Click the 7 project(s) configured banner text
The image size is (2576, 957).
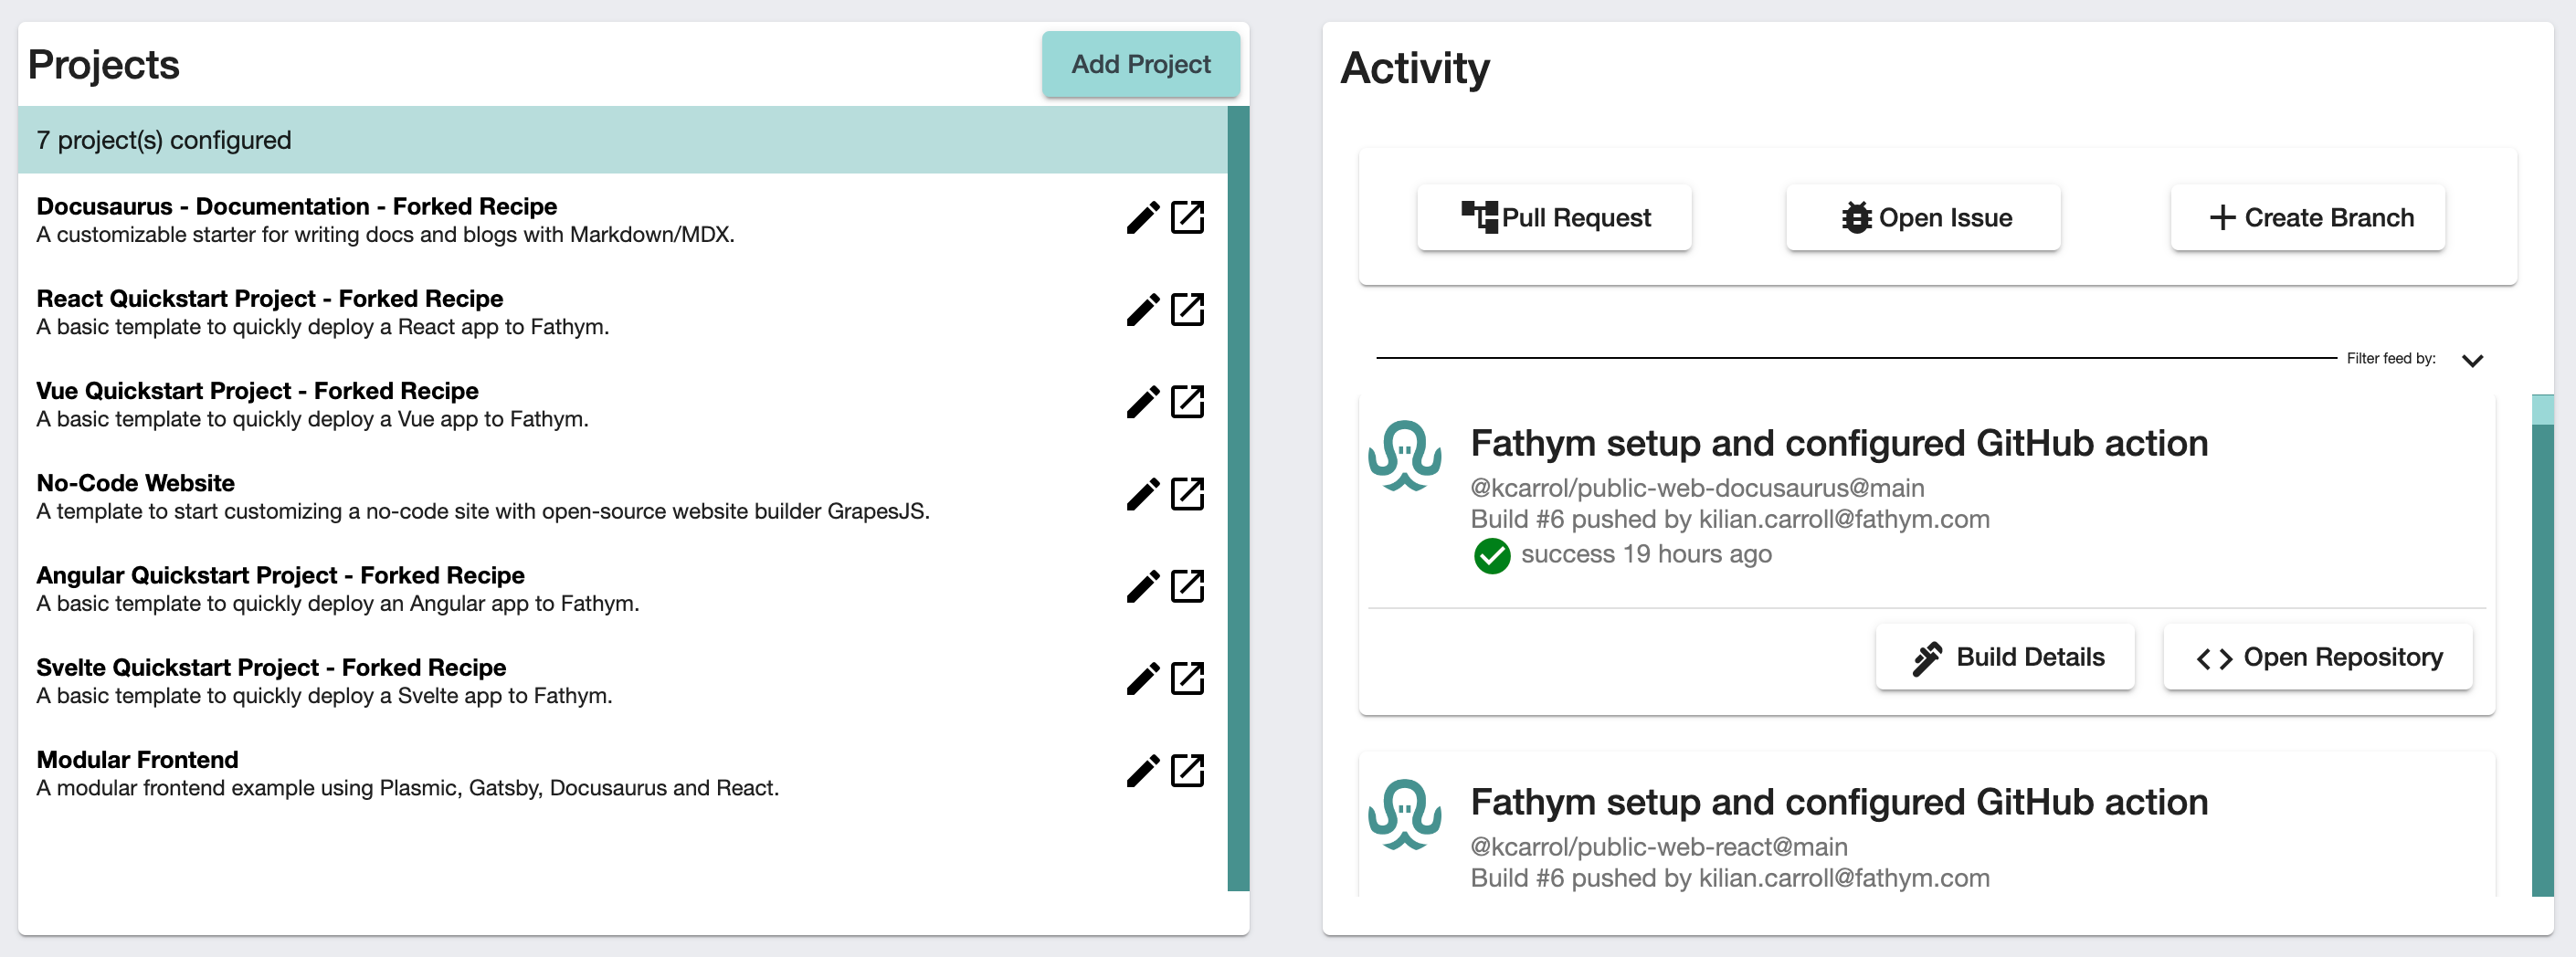pos(164,140)
